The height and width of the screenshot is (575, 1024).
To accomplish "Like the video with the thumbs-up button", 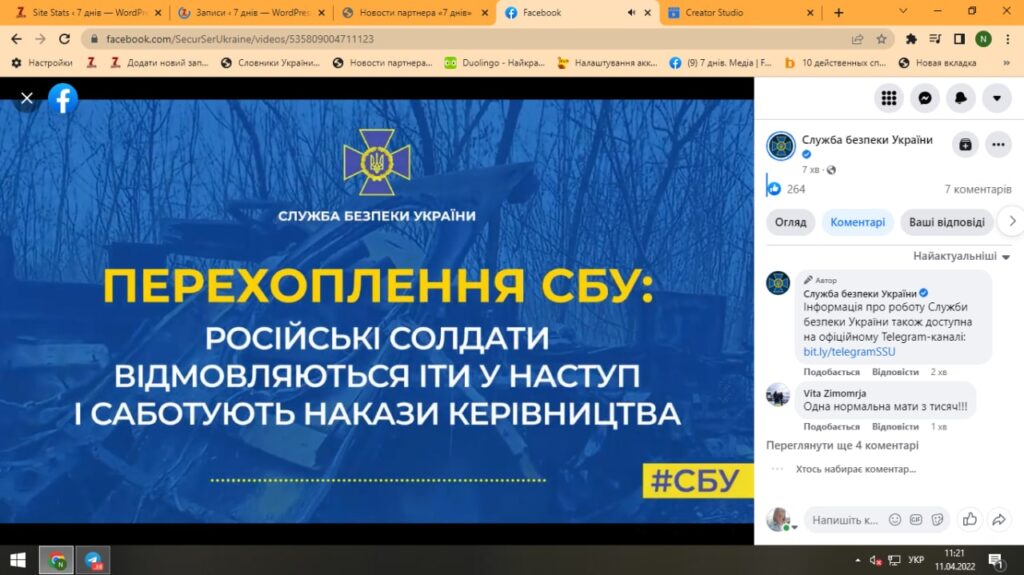I will tap(968, 519).
